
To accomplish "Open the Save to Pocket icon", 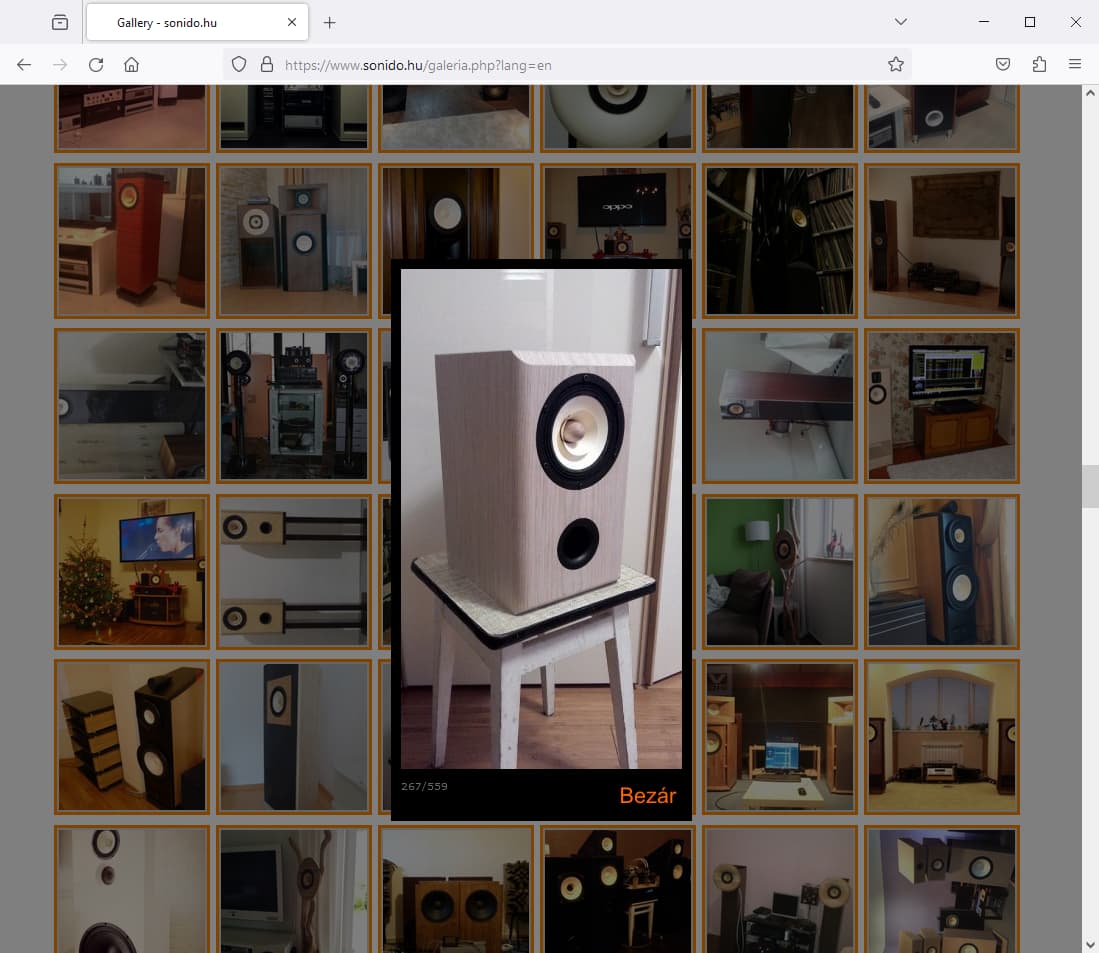I will click(1003, 65).
